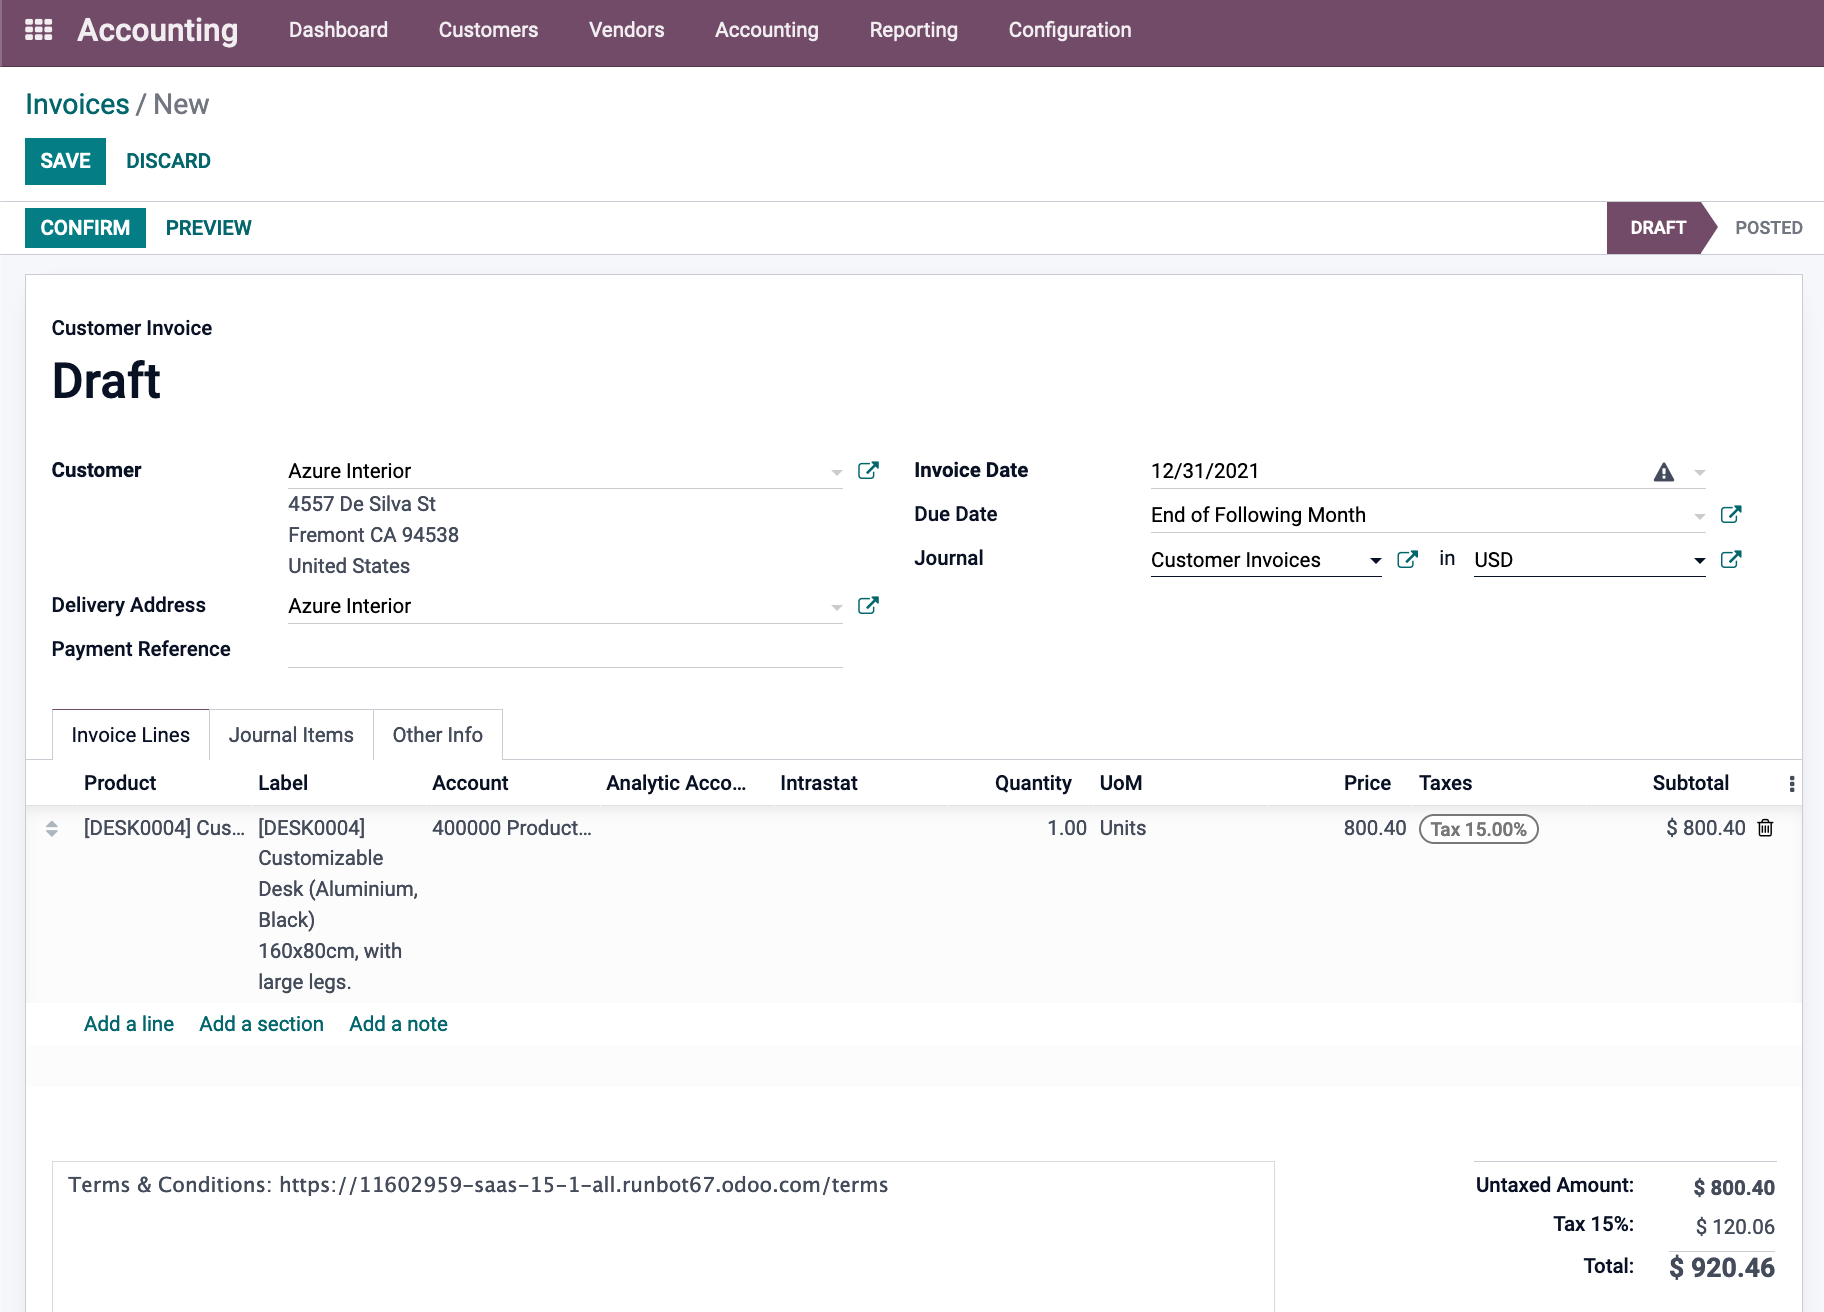Open the apps grid menu icon
The height and width of the screenshot is (1312, 1824).
[38, 30]
